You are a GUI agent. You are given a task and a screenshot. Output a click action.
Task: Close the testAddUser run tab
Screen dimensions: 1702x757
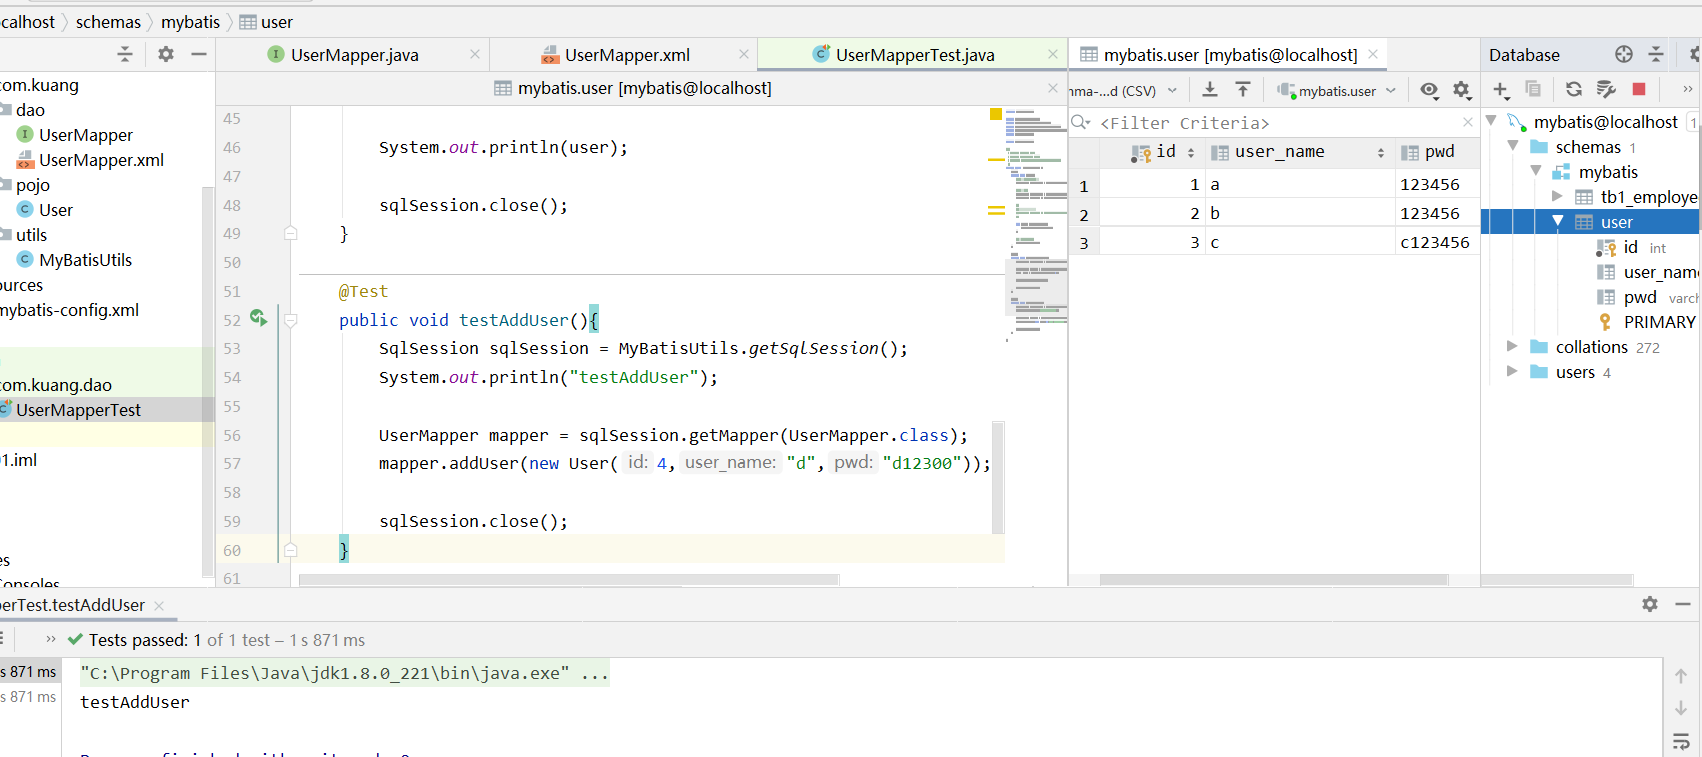click(x=159, y=606)
